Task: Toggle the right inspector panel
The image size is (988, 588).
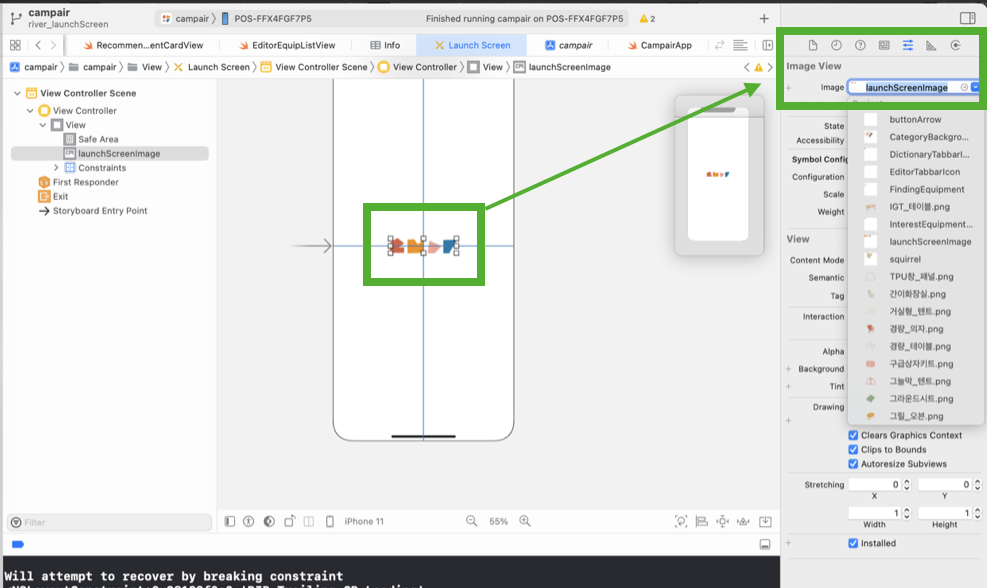Action: 967,18
